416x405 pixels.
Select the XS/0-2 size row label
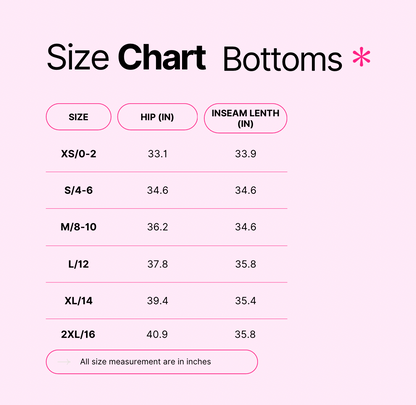click(78, 154)
